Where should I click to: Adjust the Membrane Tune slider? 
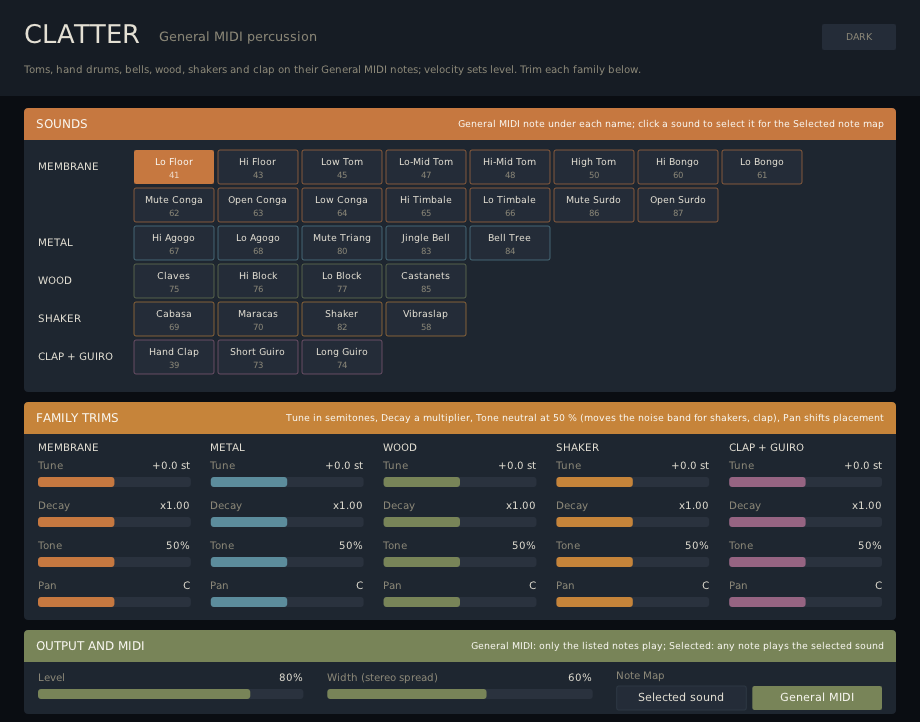[114, 482]
